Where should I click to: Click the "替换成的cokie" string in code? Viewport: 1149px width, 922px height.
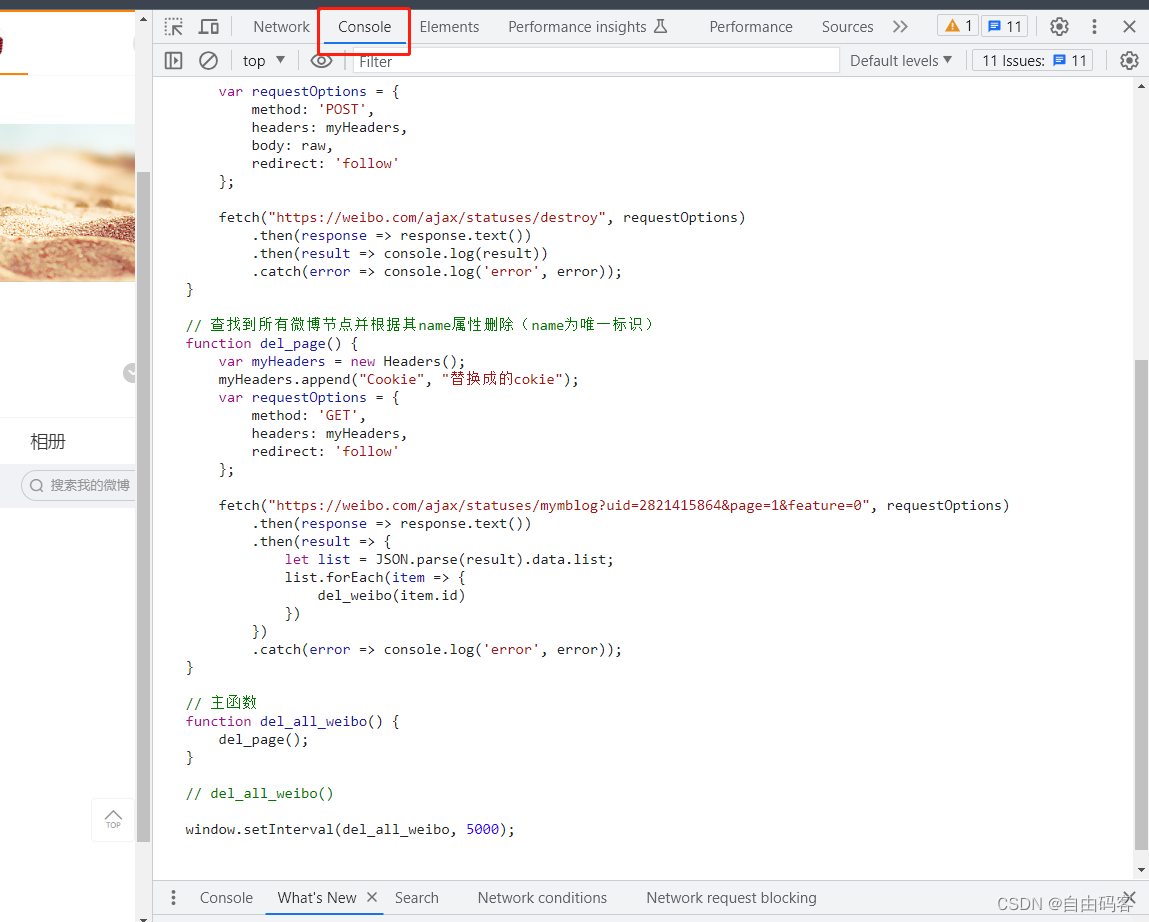502,380
